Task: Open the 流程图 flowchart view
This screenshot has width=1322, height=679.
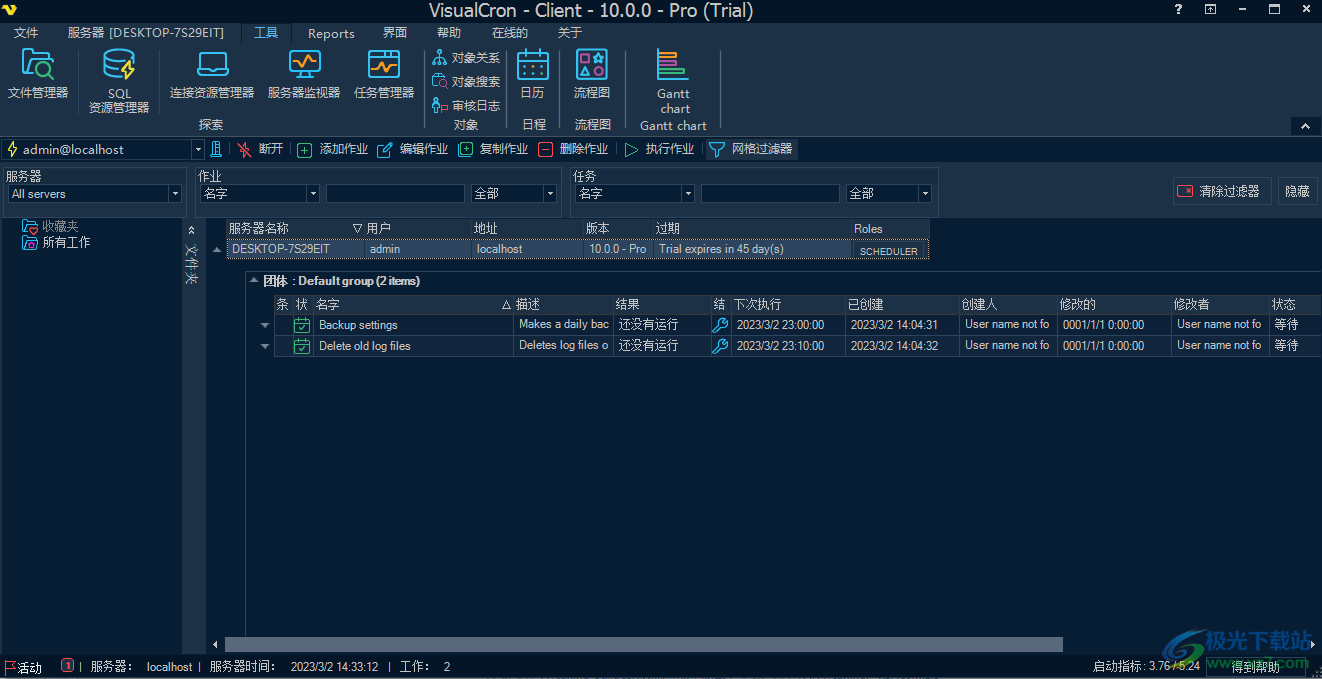Action: tap(592, 75)
